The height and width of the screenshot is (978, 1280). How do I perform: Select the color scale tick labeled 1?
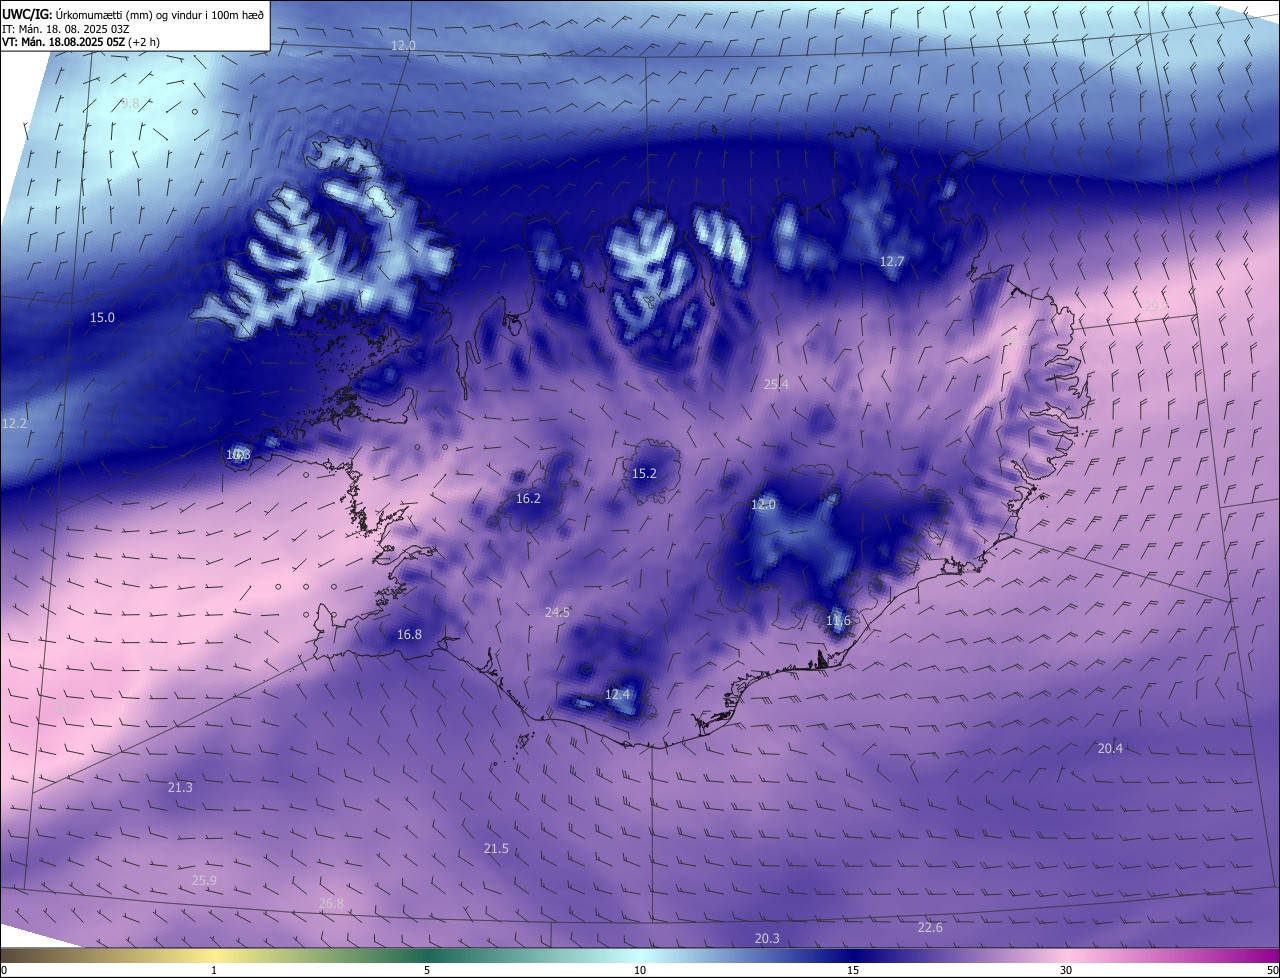click(214, 971)
